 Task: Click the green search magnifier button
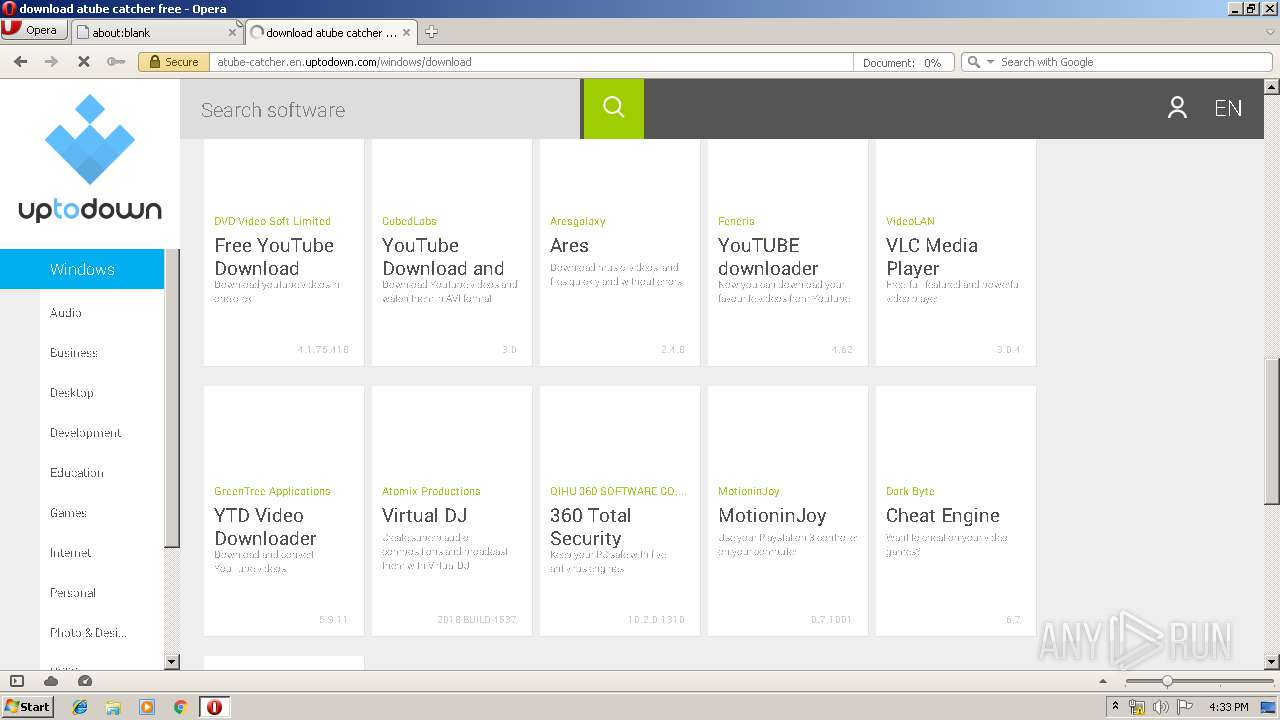click(x=614, y=109)
